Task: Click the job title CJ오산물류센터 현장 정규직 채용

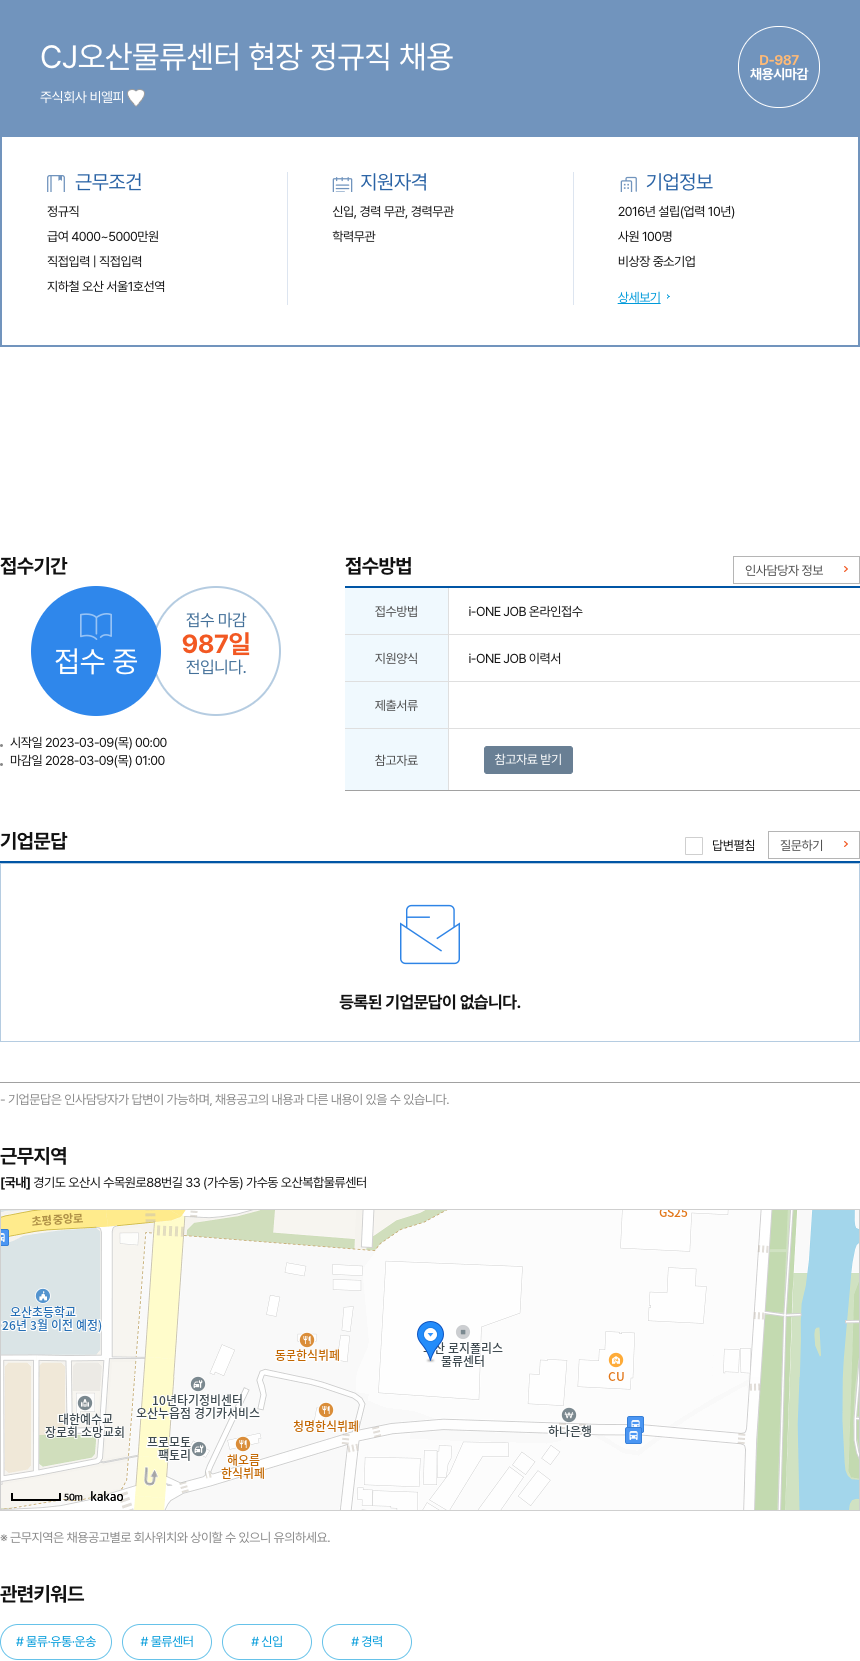Action: [246, 56]
